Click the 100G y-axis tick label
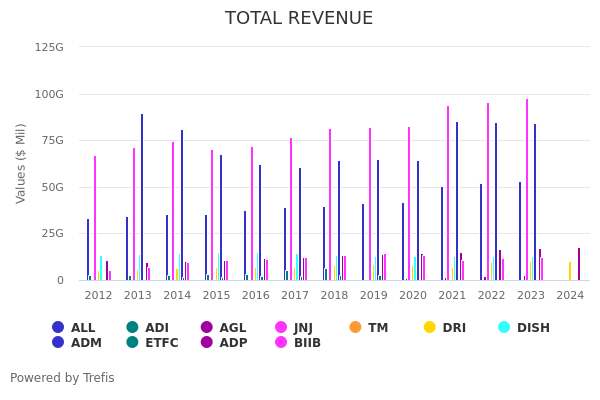 click(49, 94)
